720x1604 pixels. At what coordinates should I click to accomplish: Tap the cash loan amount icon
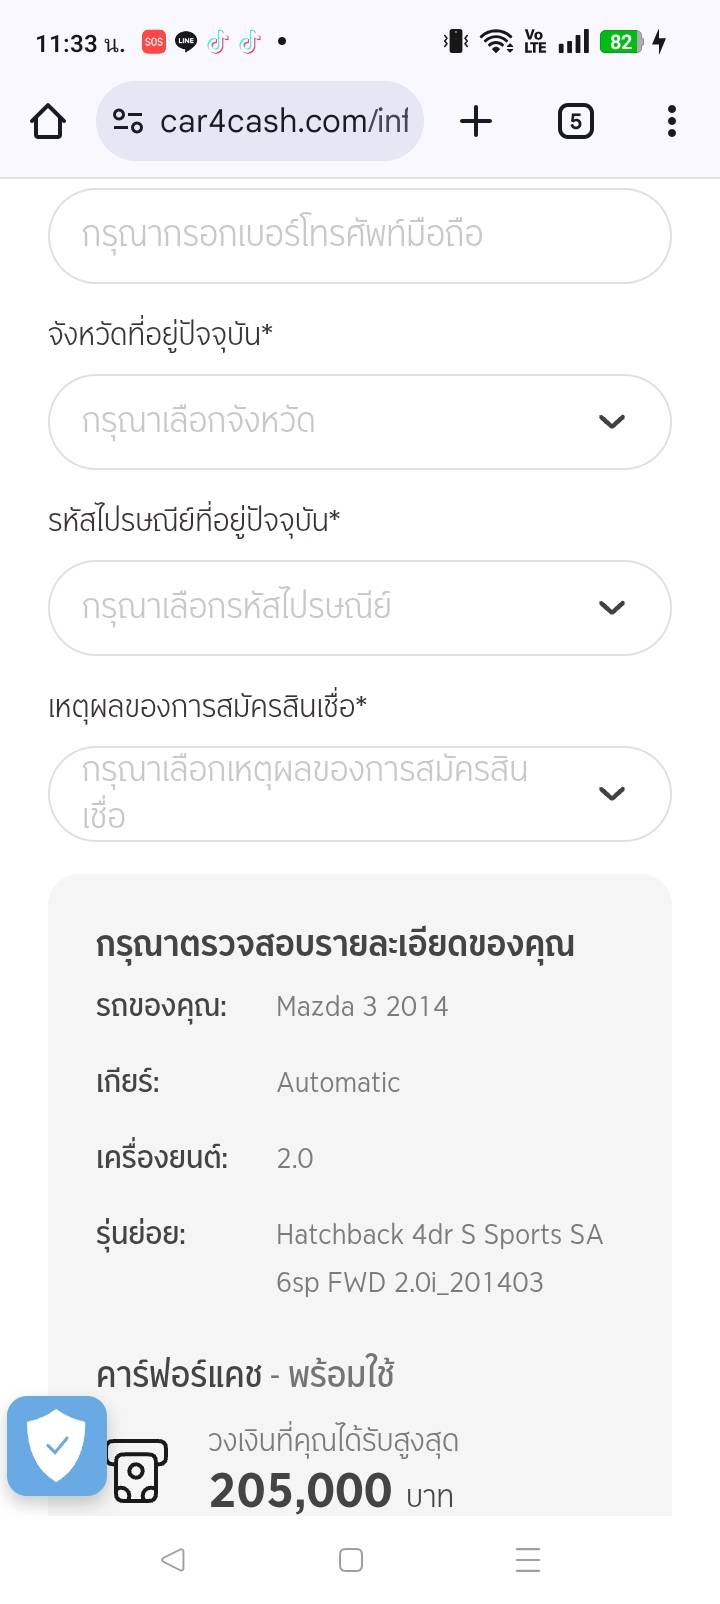[x=137, y=1471]
